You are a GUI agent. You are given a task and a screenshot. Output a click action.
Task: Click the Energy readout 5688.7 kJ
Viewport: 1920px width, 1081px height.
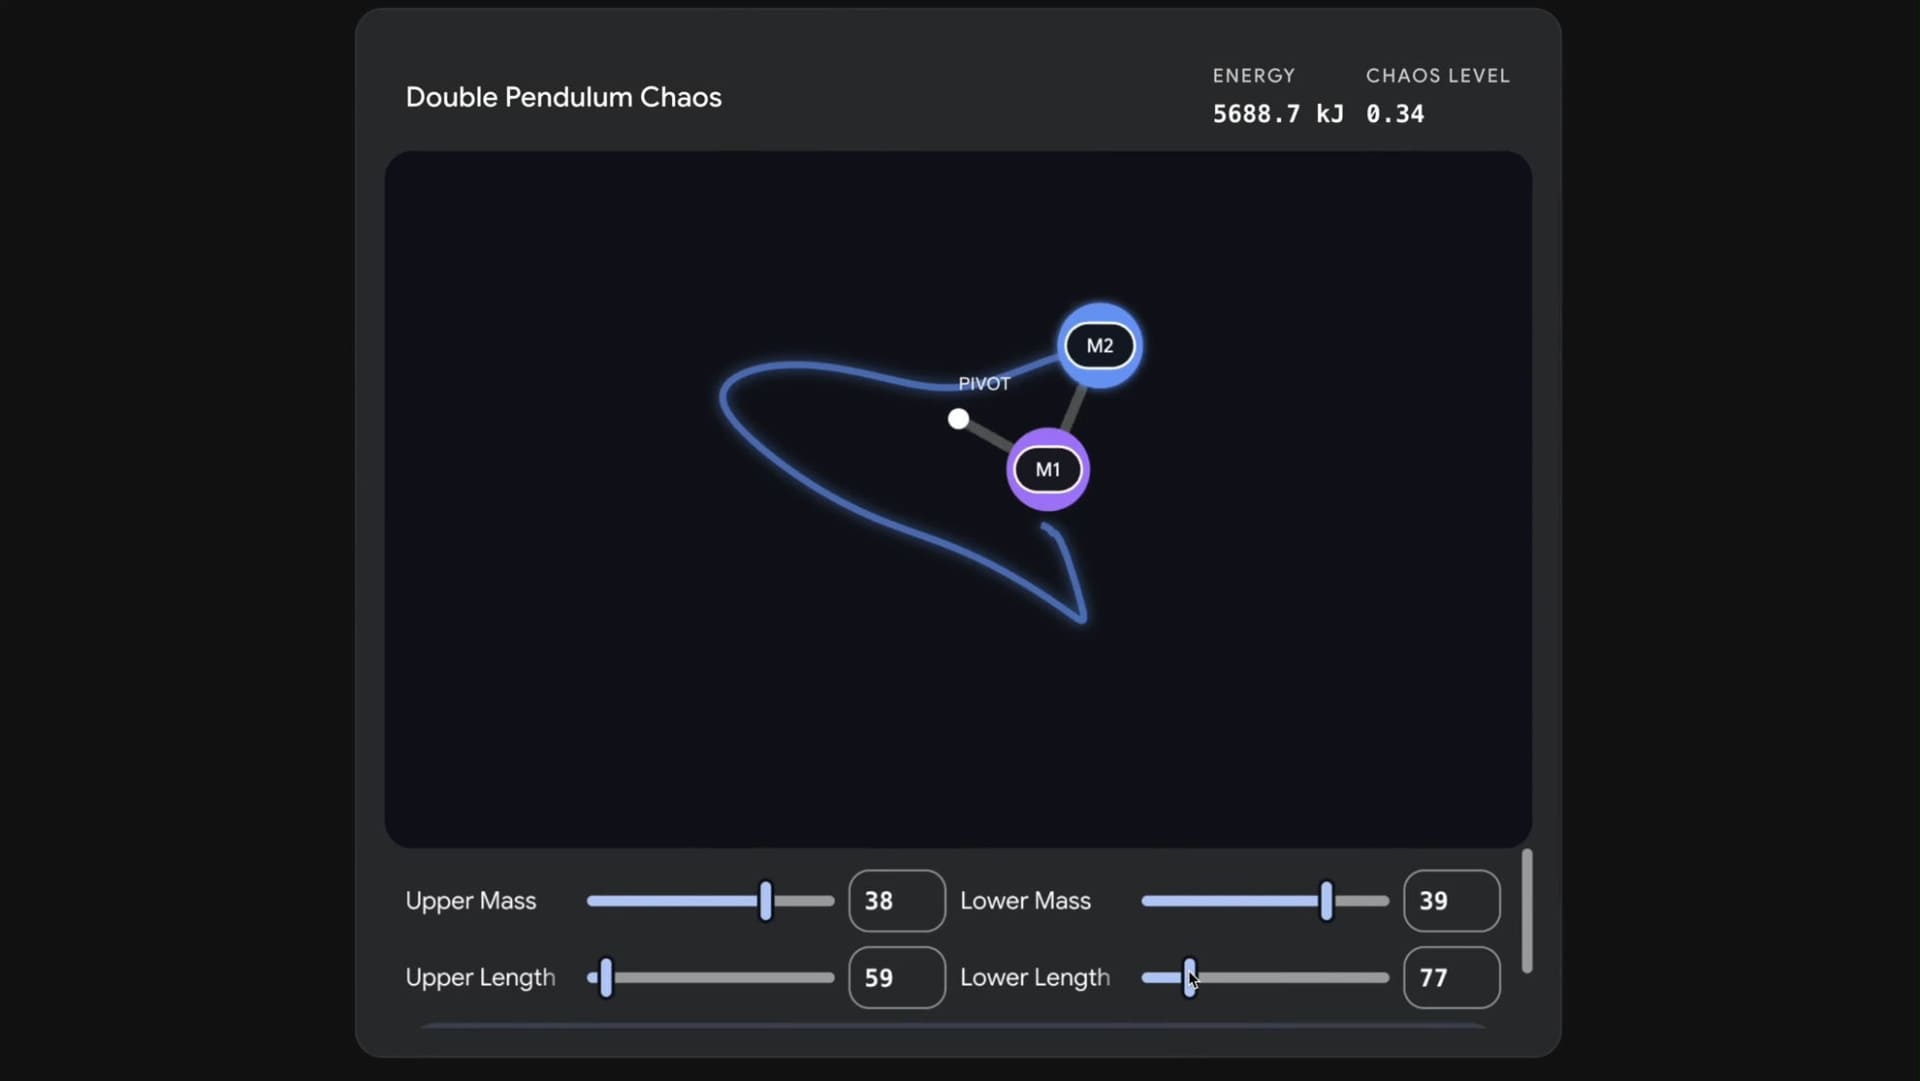click(1277, 114)
